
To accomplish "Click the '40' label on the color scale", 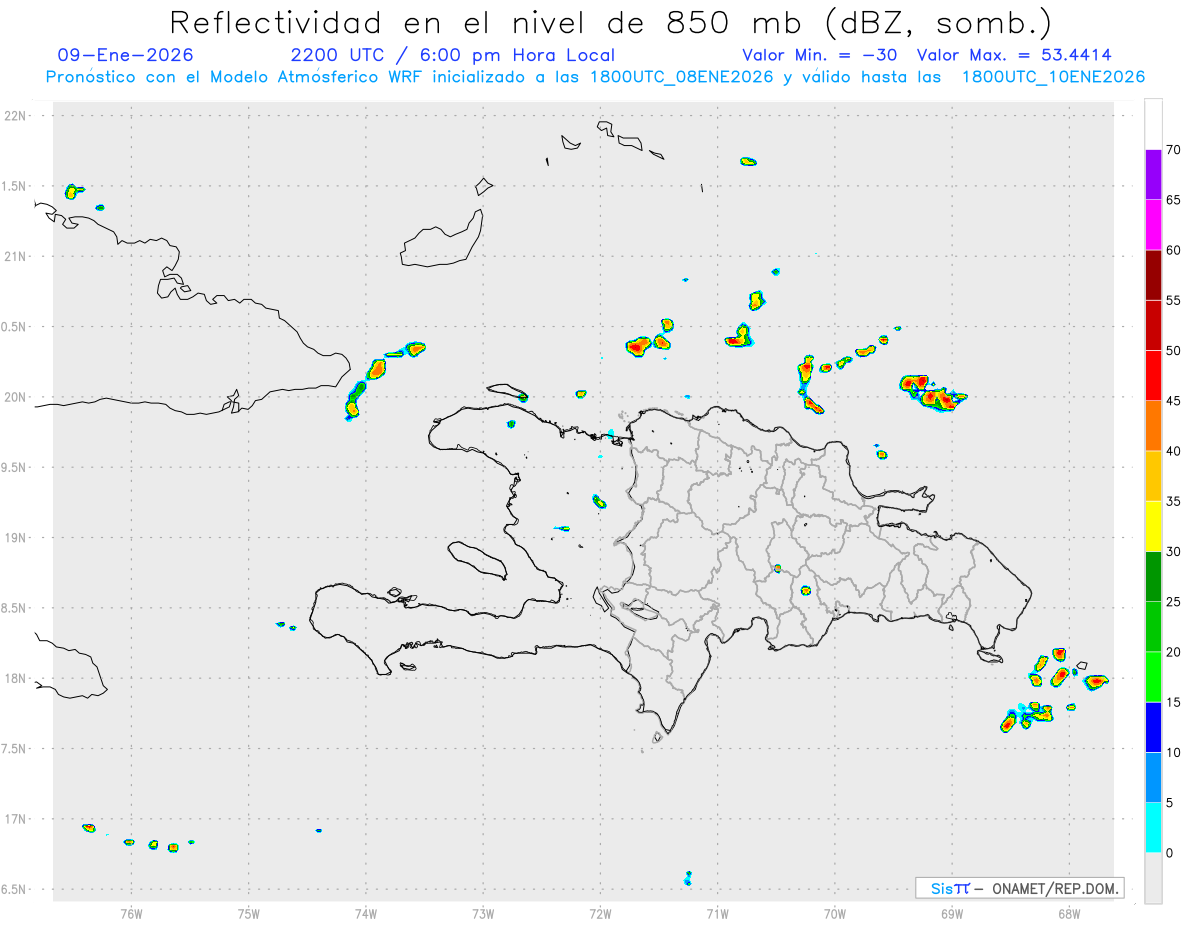I will coord(1174,451).
